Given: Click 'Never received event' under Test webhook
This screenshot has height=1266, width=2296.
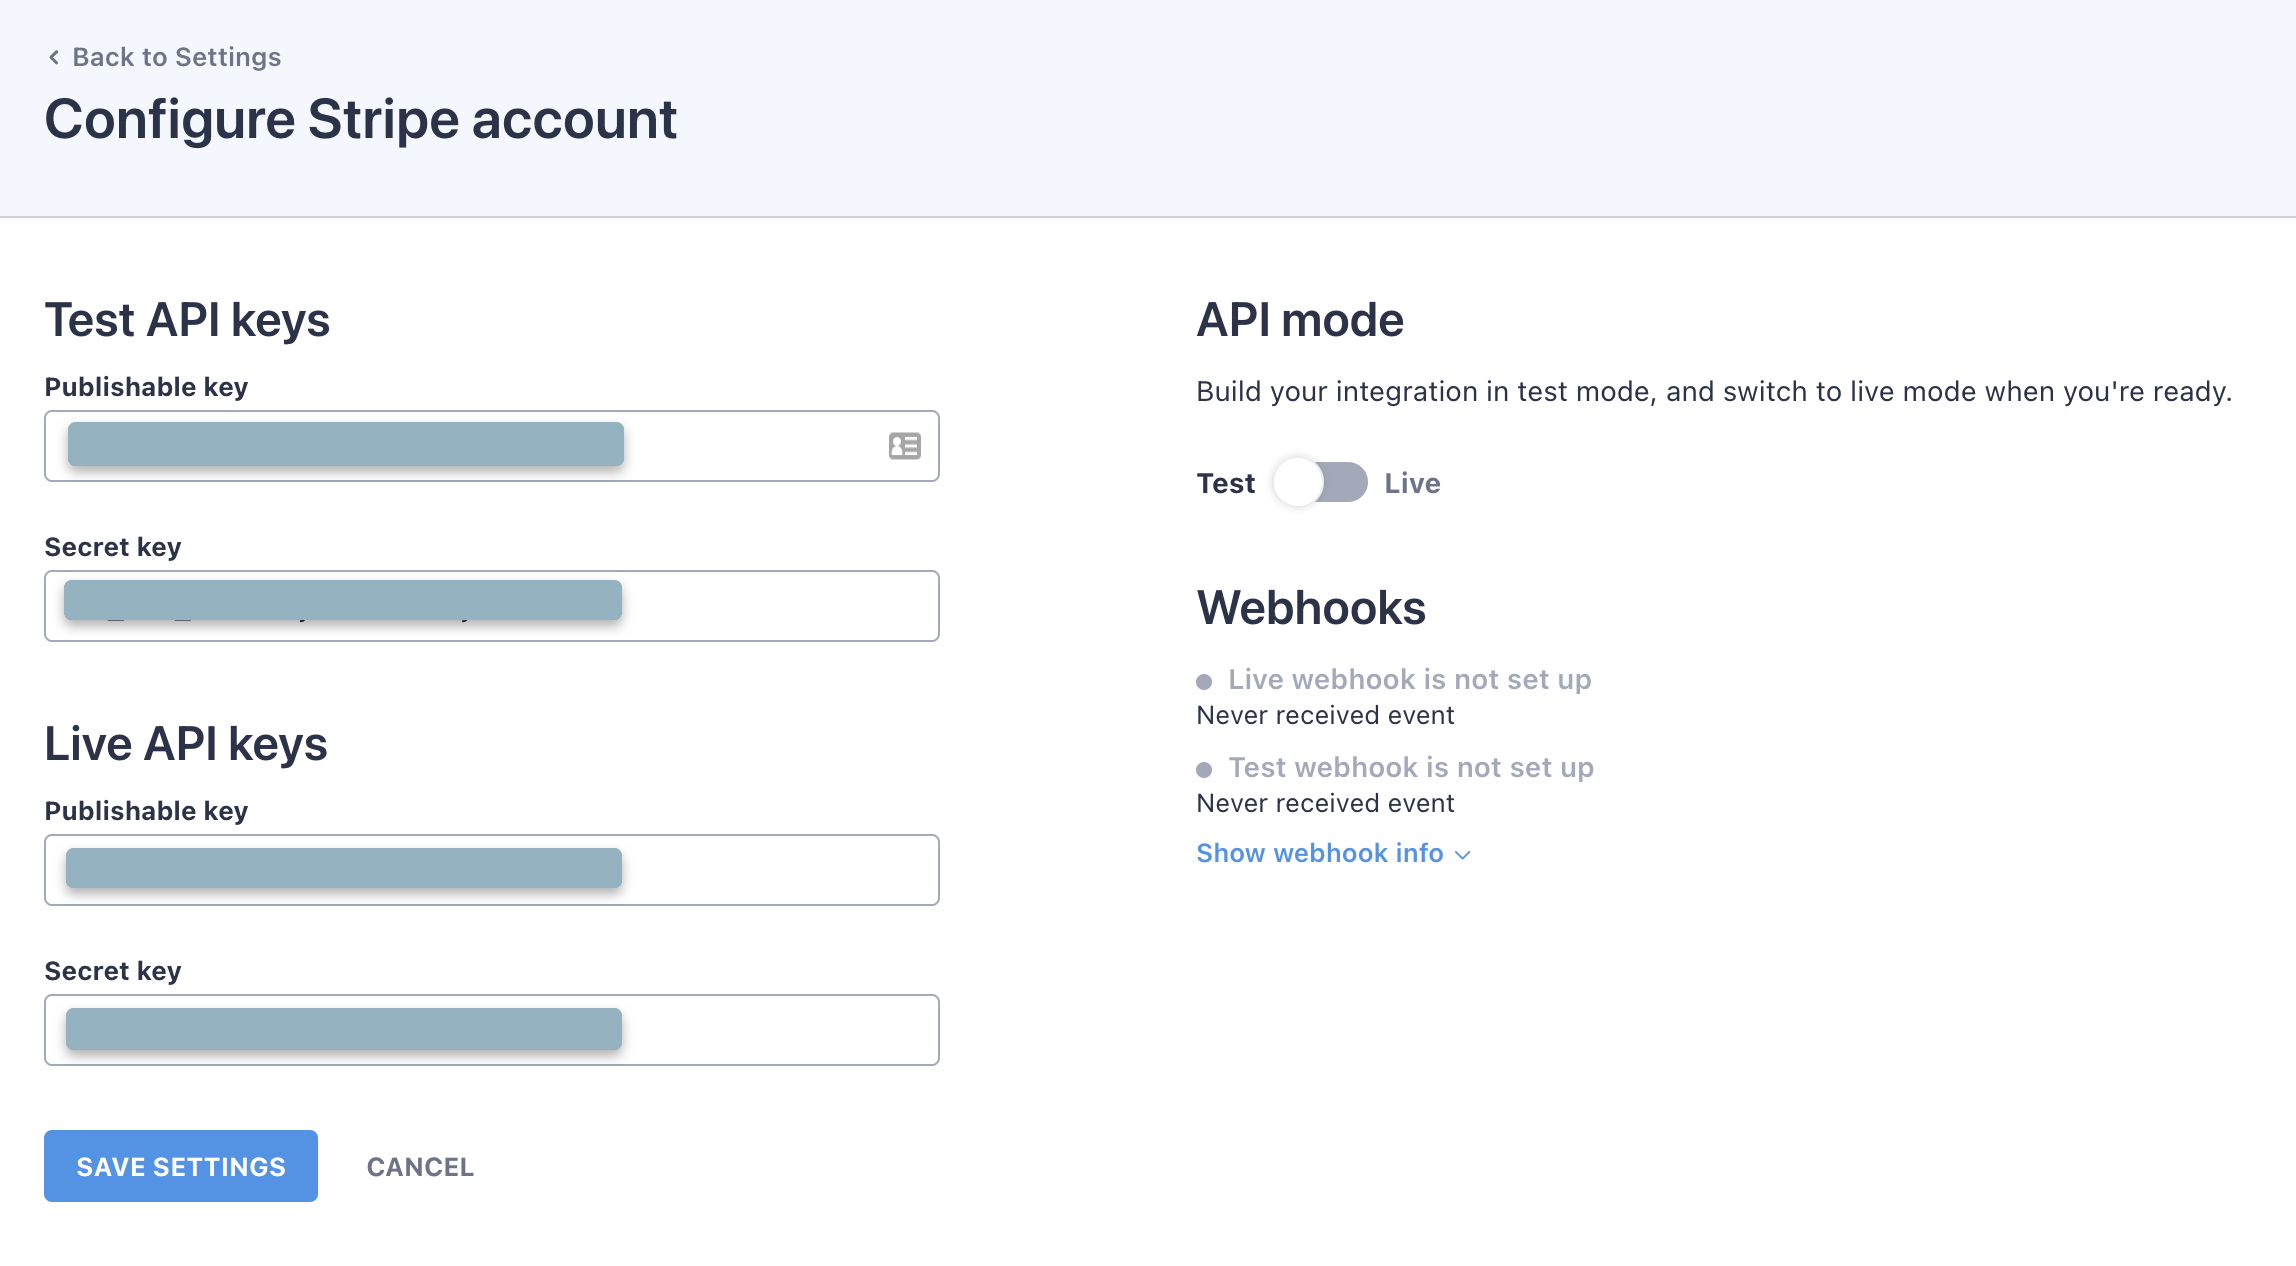Looking at the screenshot, I should click(x=1325, y=803).
